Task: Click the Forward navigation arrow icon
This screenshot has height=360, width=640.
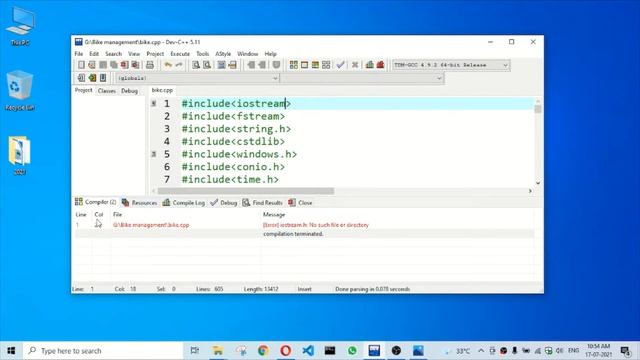Action: tap(262, 65)
